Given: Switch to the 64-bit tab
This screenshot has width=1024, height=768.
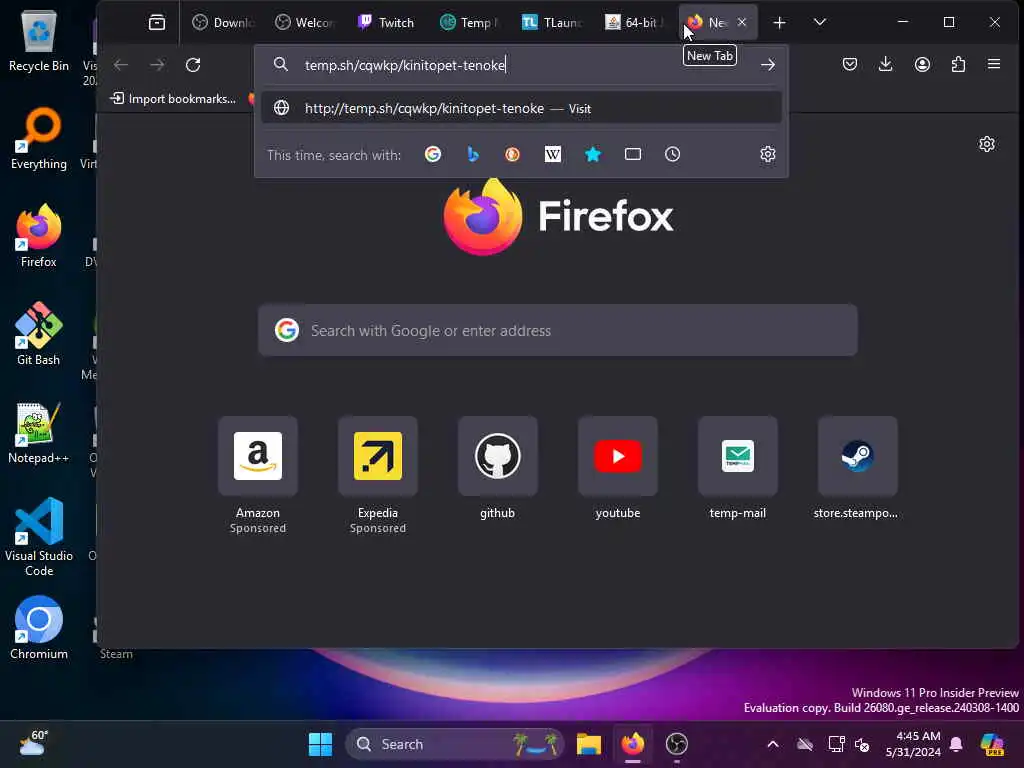Looking at the screenshot, I should click(632, 23).
